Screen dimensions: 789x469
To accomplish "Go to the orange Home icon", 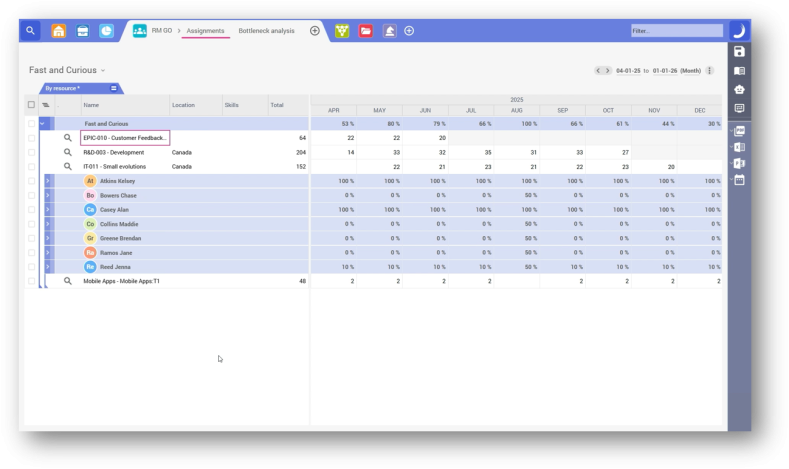I will point(59,31).
